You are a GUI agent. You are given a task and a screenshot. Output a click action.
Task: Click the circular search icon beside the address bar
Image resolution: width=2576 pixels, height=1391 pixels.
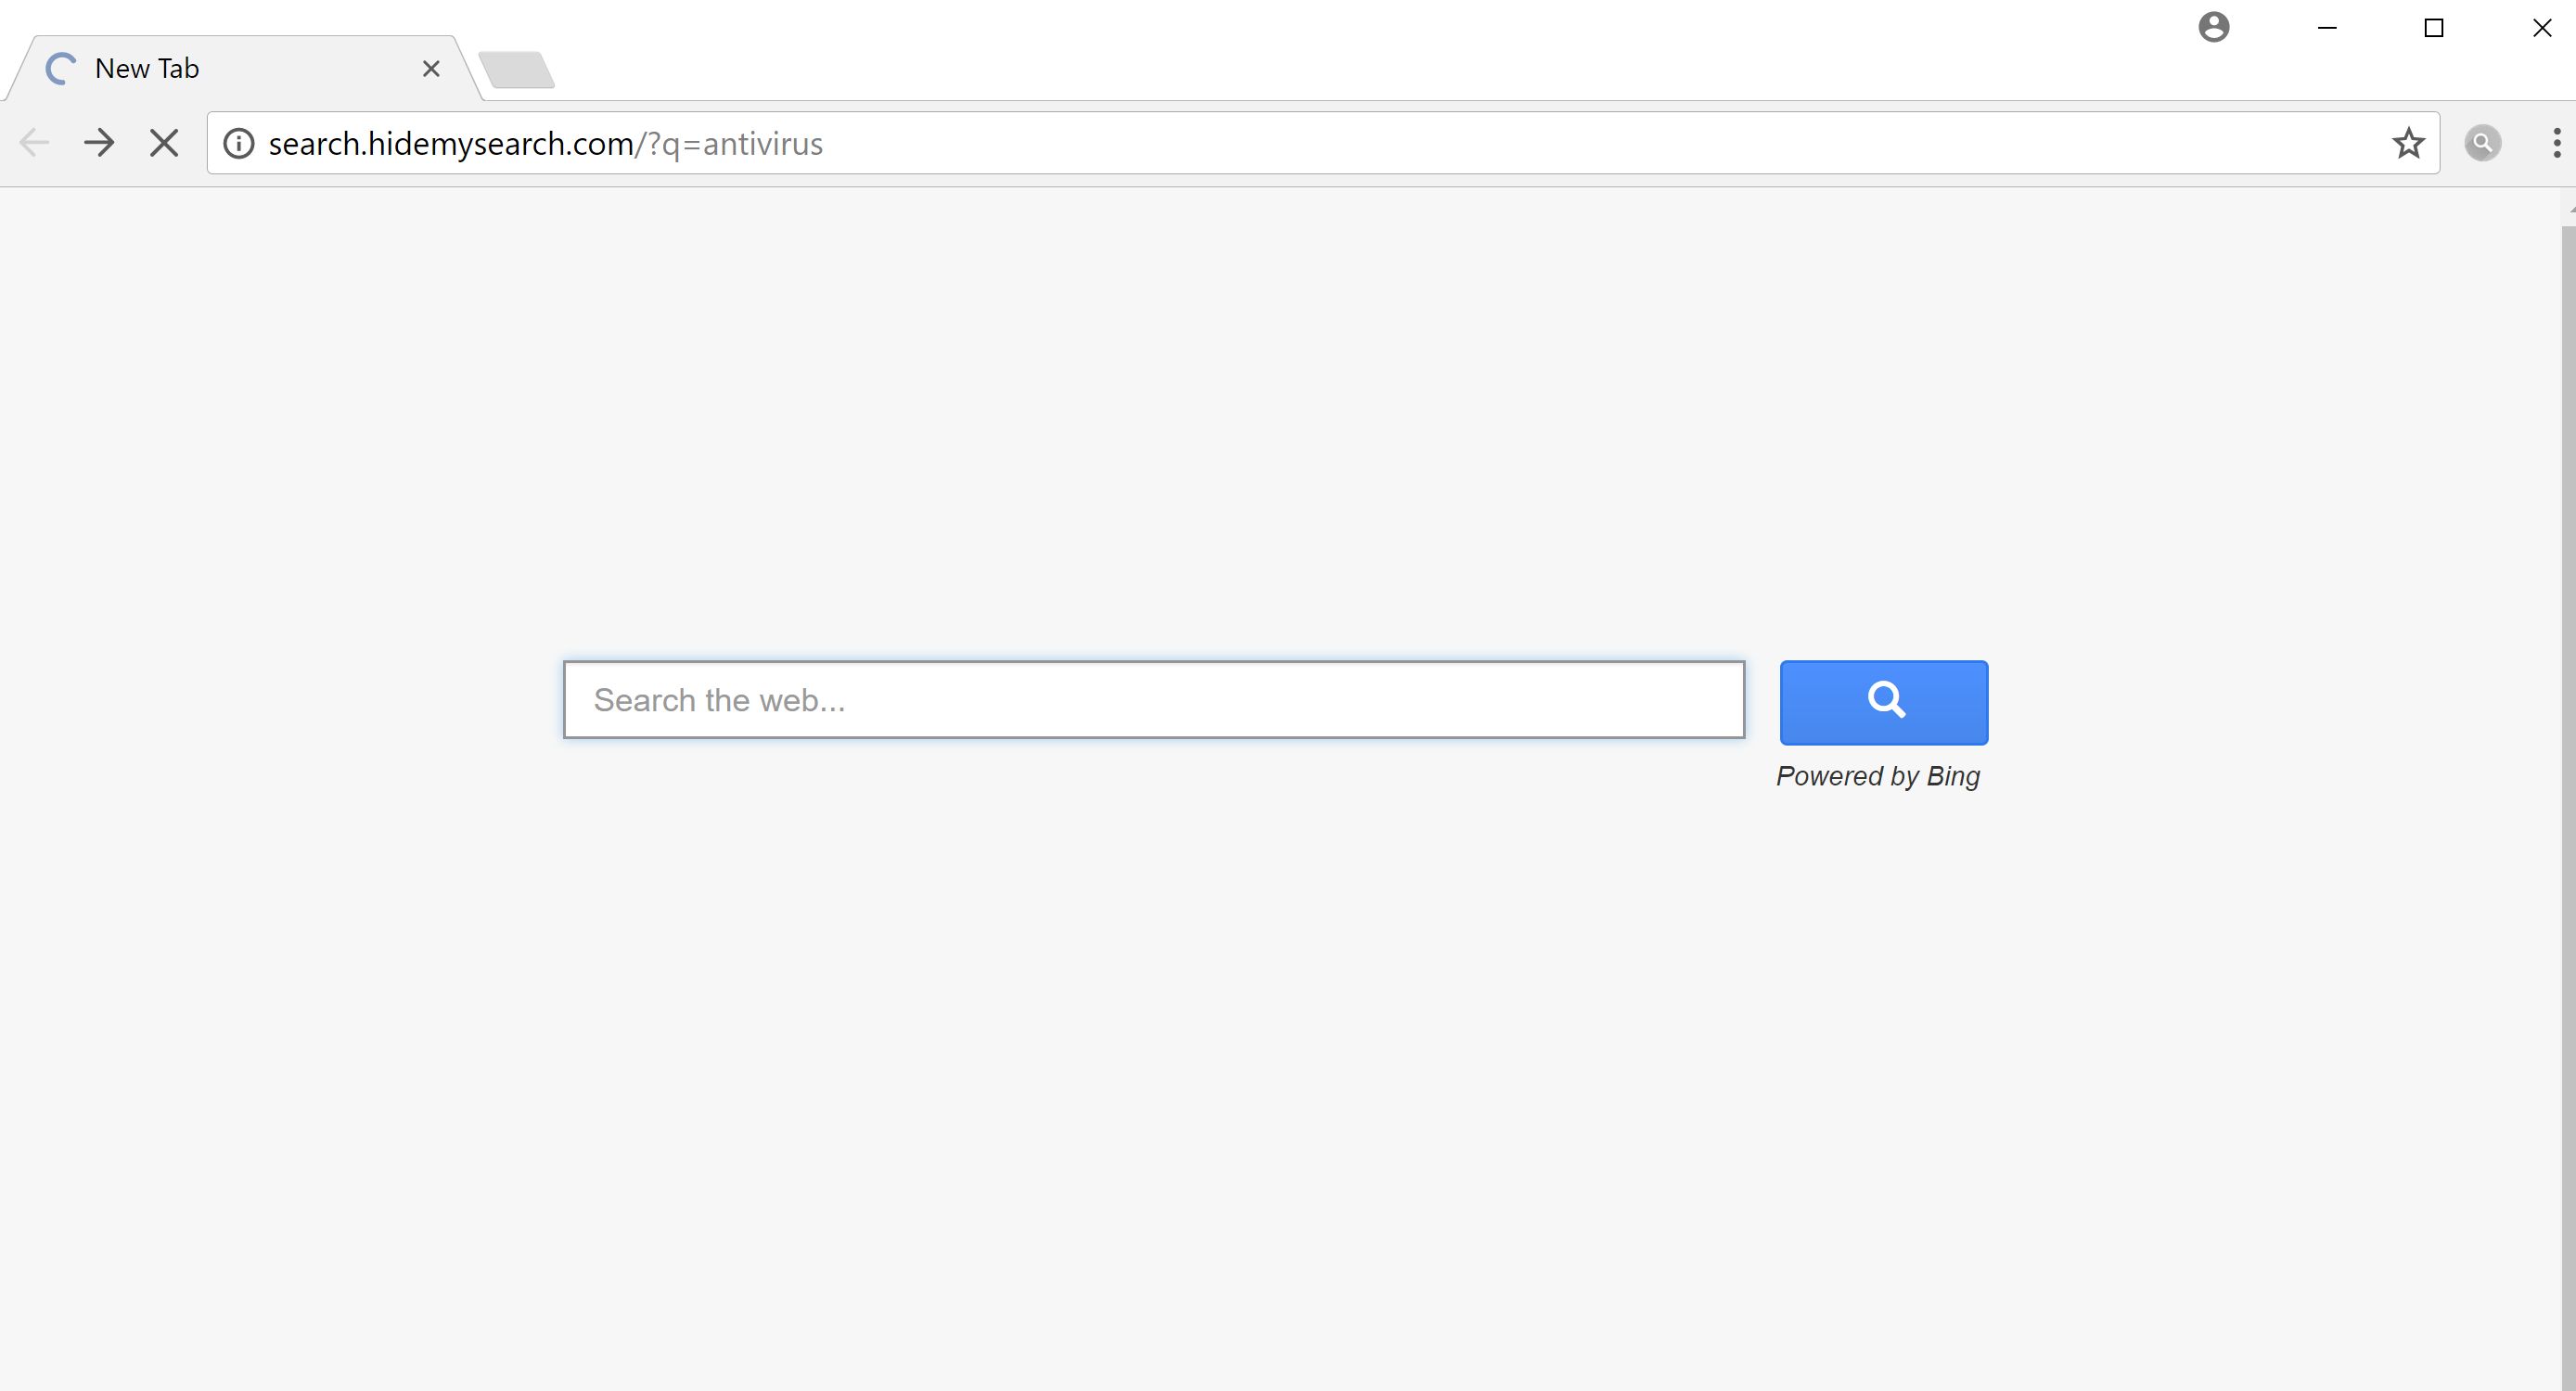2483,143
